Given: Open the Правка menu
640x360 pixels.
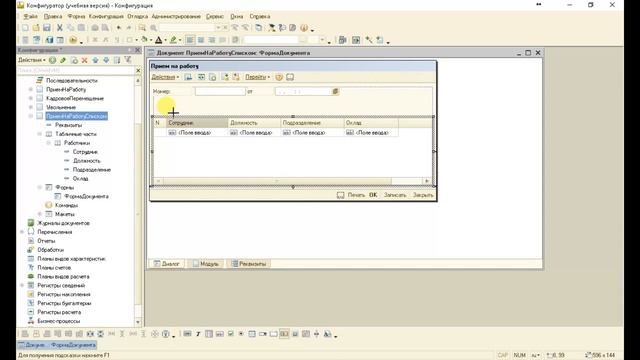Looking at the screenshot, I should click(x=53, y=17).
